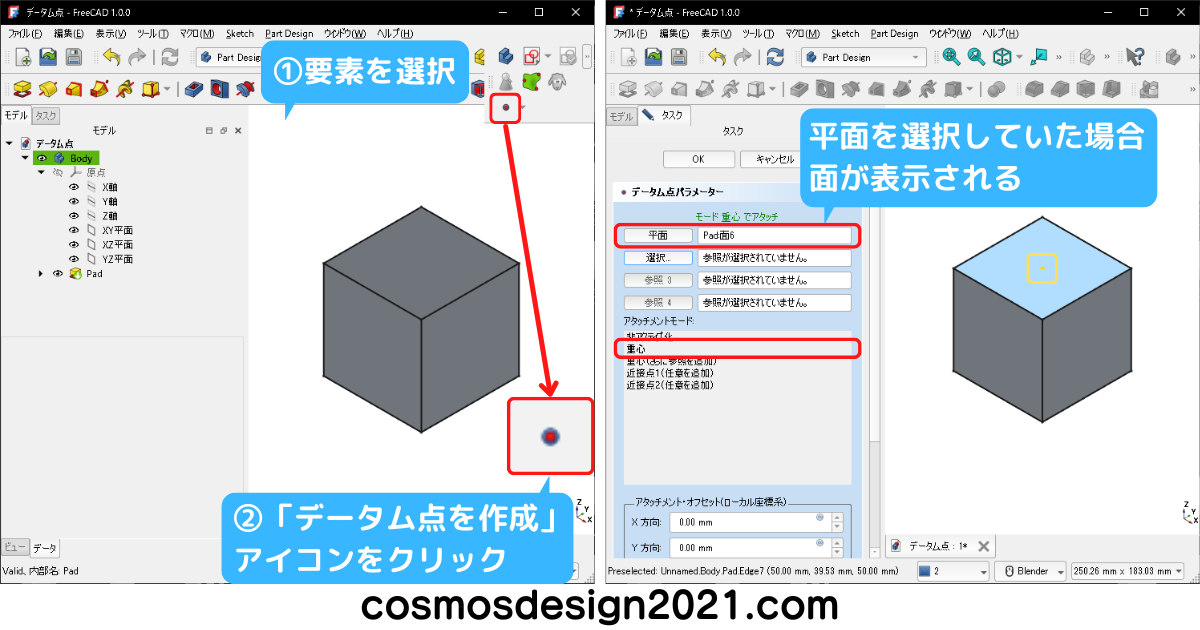
Task: Collapse the Body tree node
Action: click(x=26, y=158)
